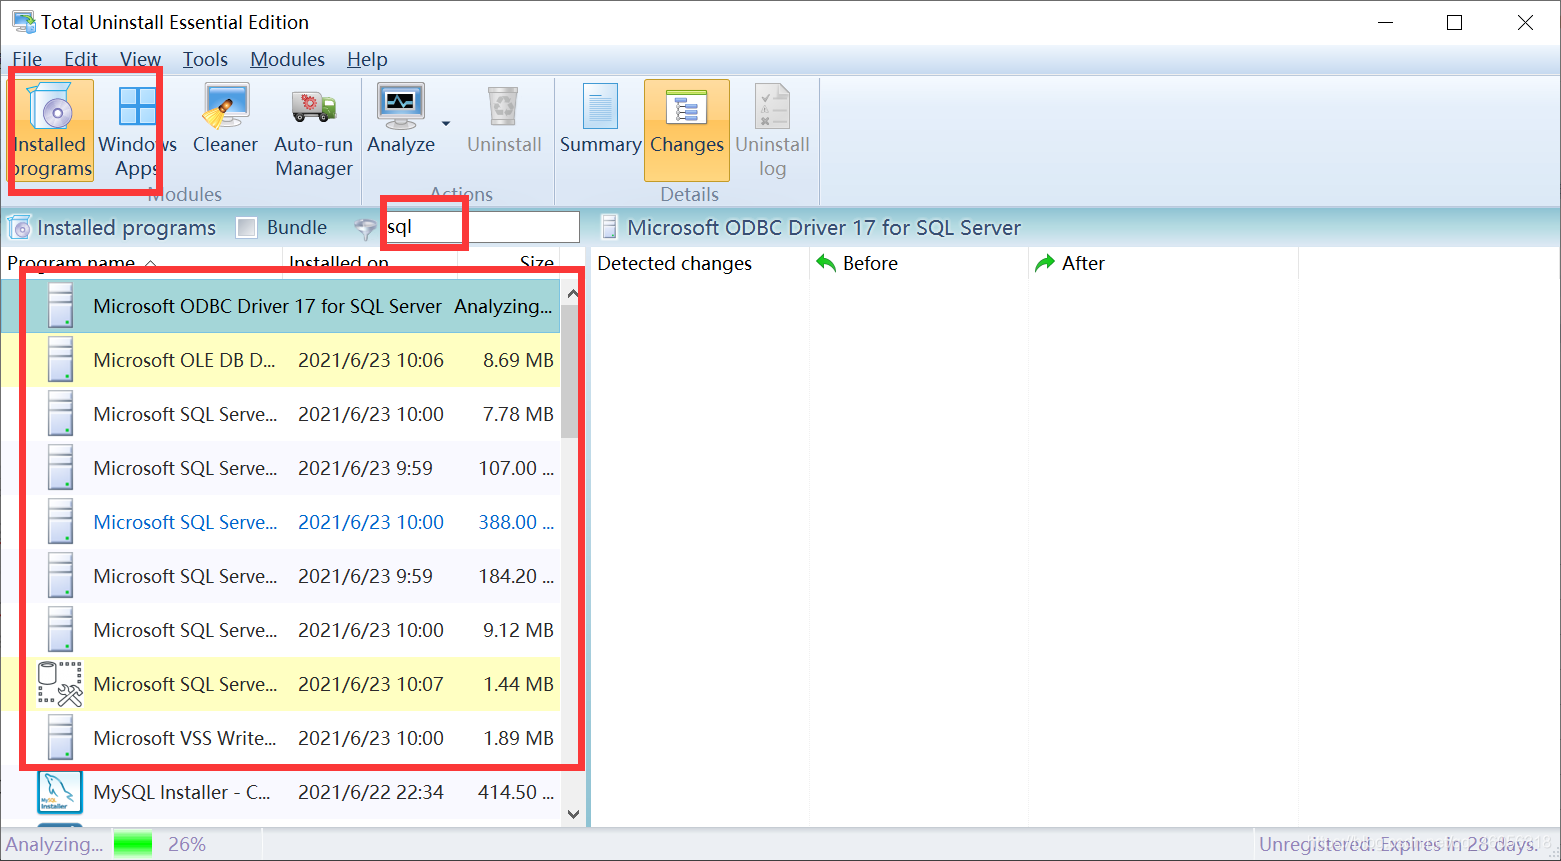
Task: Open the Installed programs module
Action: pos(52,131)
